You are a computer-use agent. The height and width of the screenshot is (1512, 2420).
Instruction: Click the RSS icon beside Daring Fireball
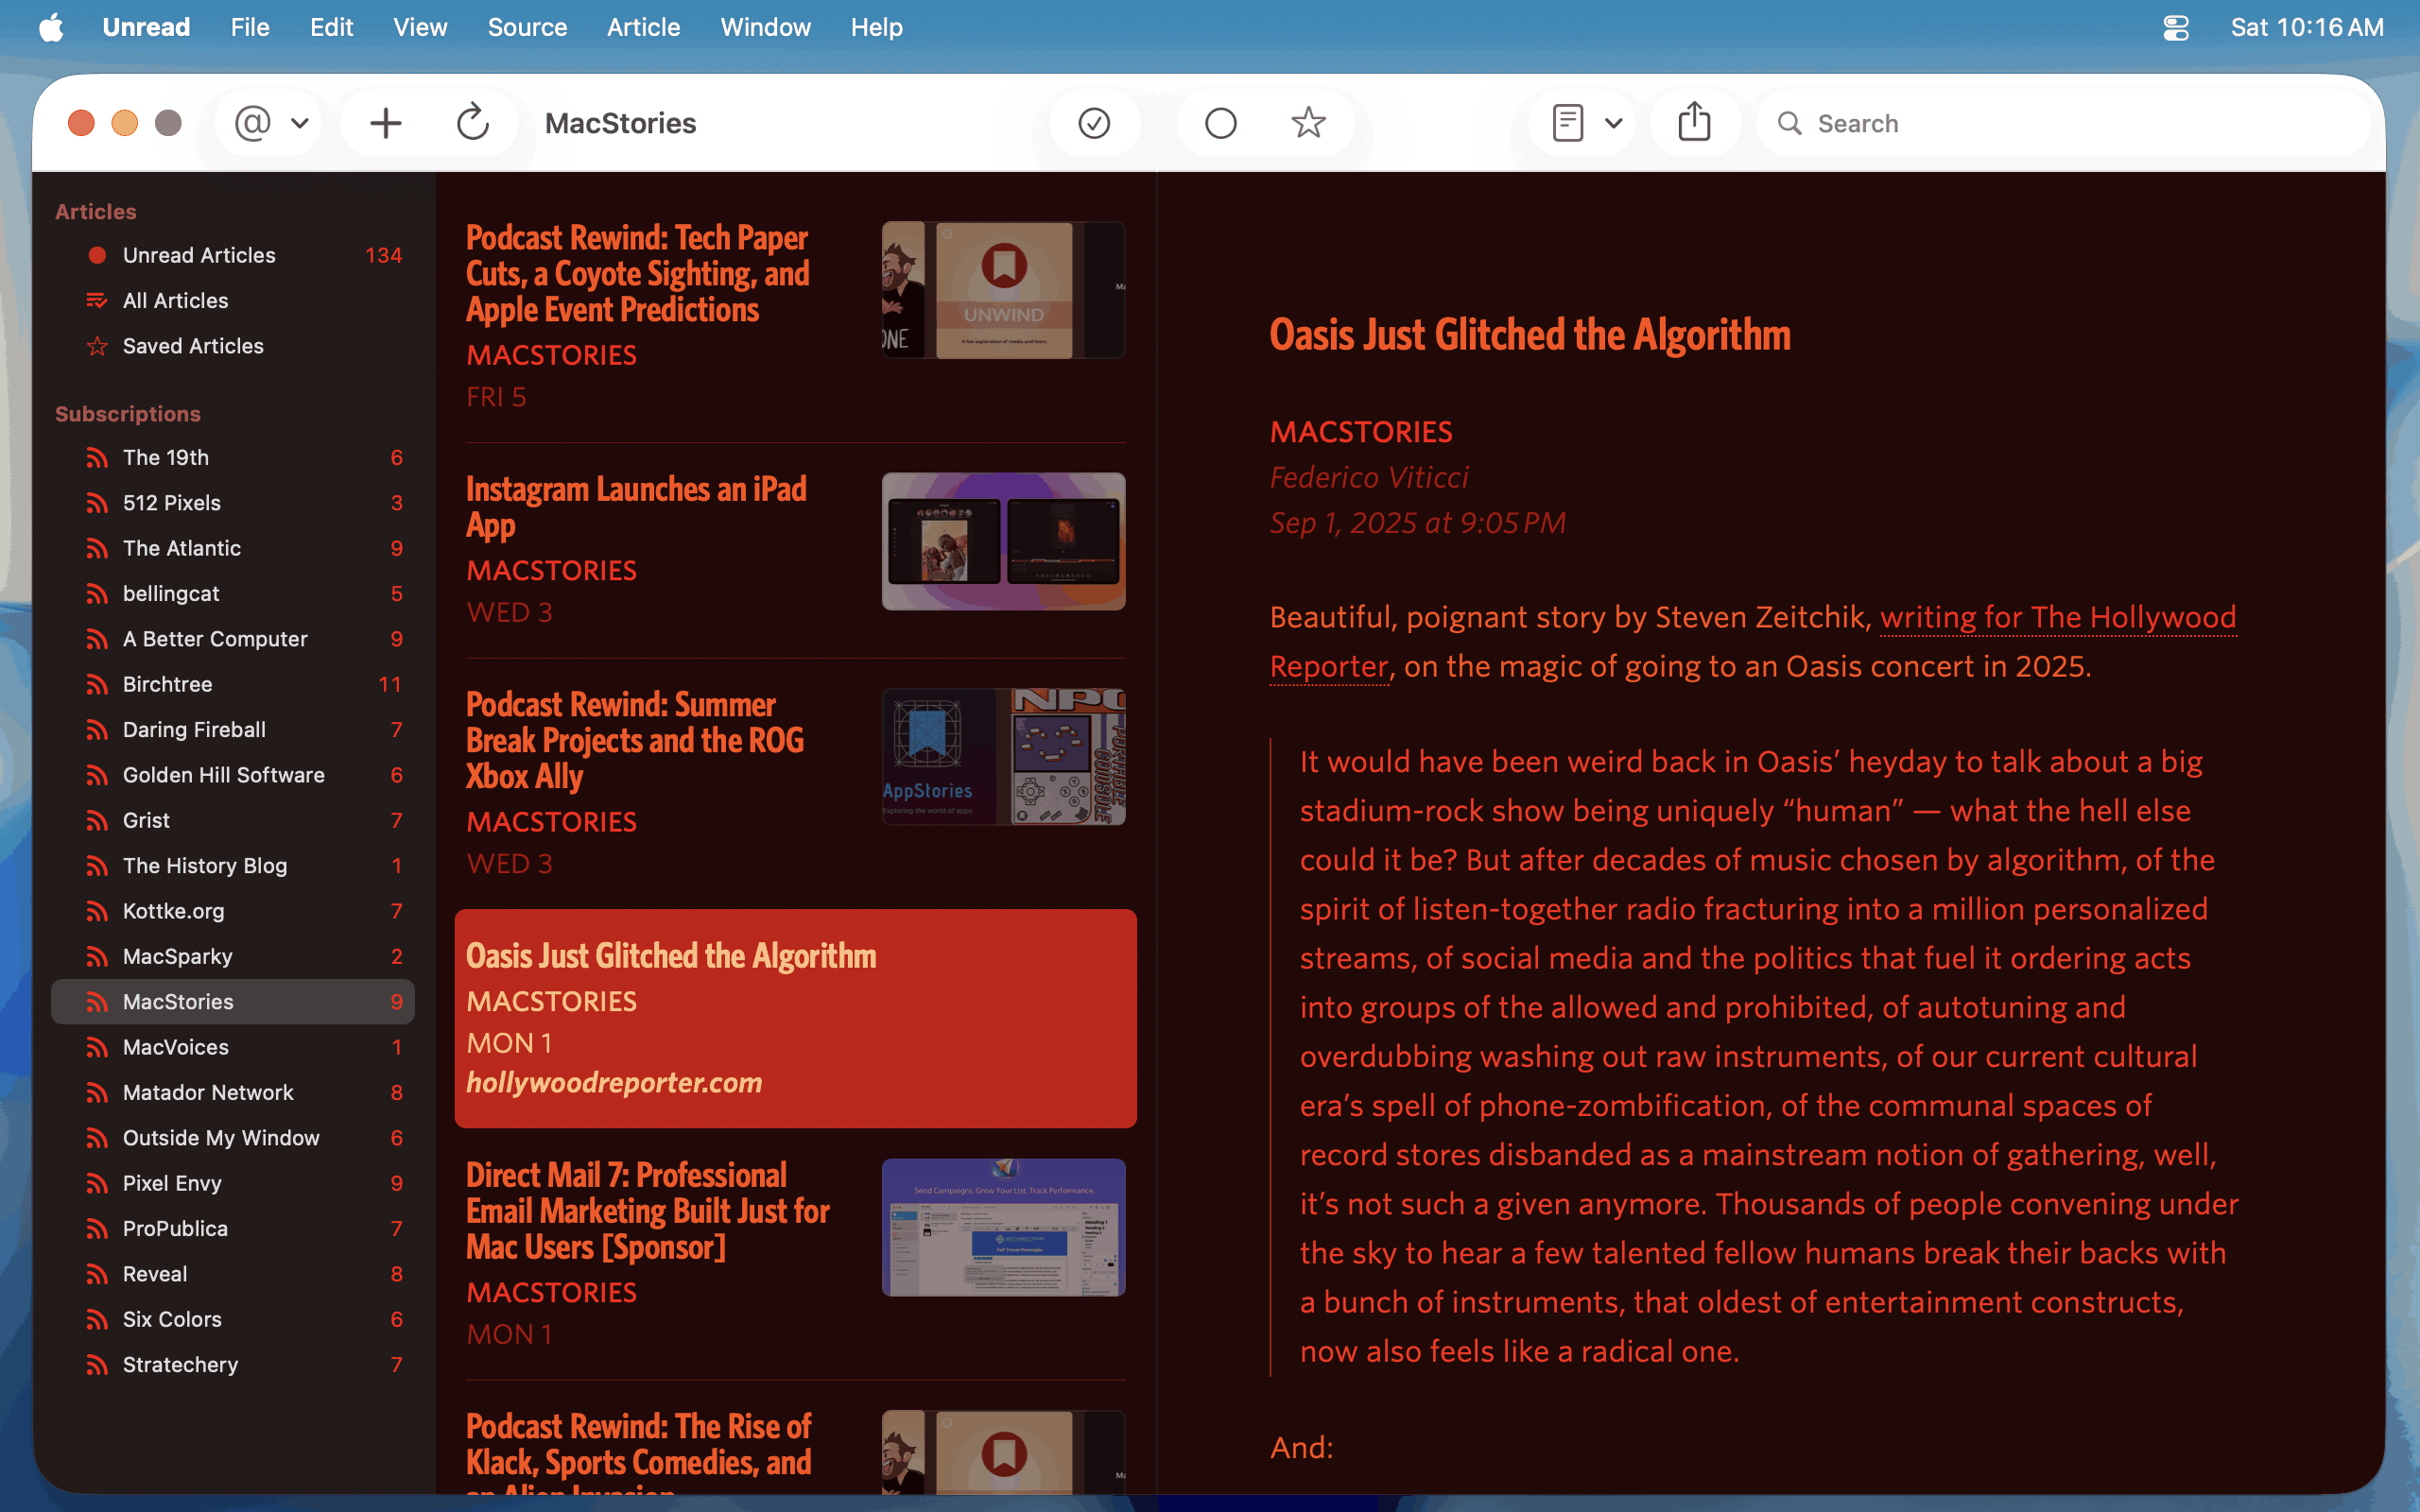click(97, 730)
